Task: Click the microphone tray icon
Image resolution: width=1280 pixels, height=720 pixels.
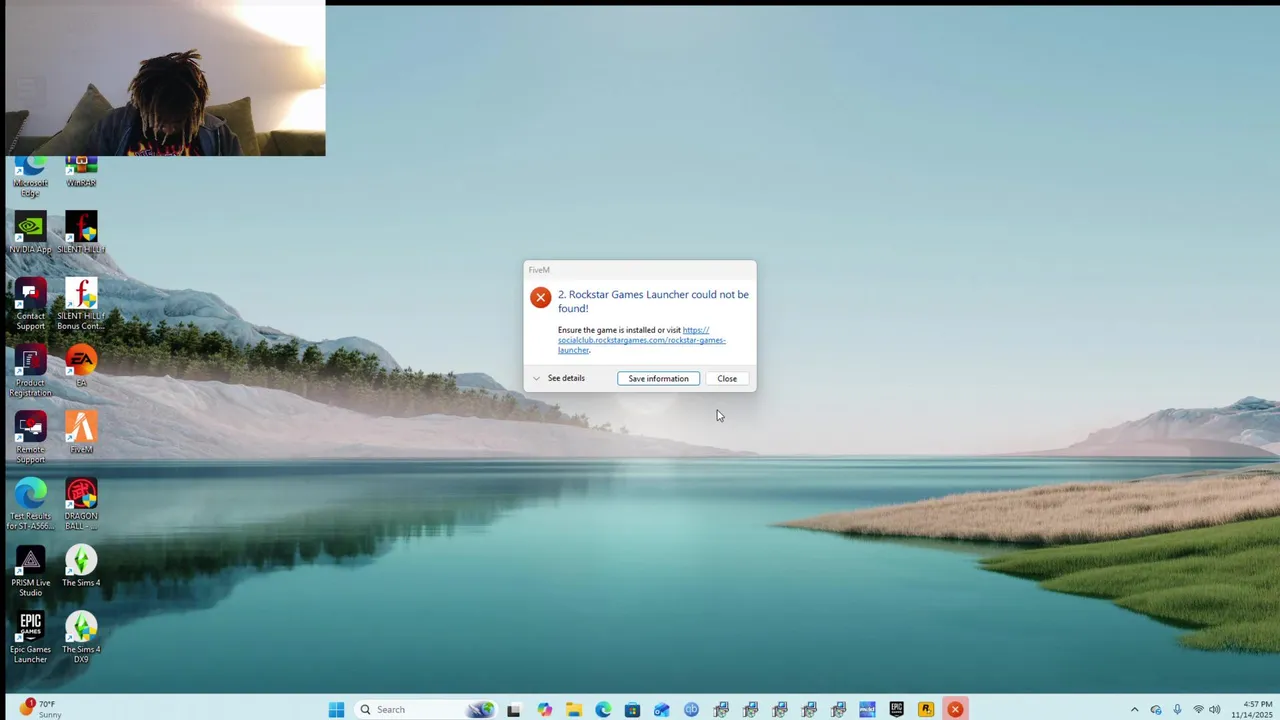Action: coord(1177,710)
